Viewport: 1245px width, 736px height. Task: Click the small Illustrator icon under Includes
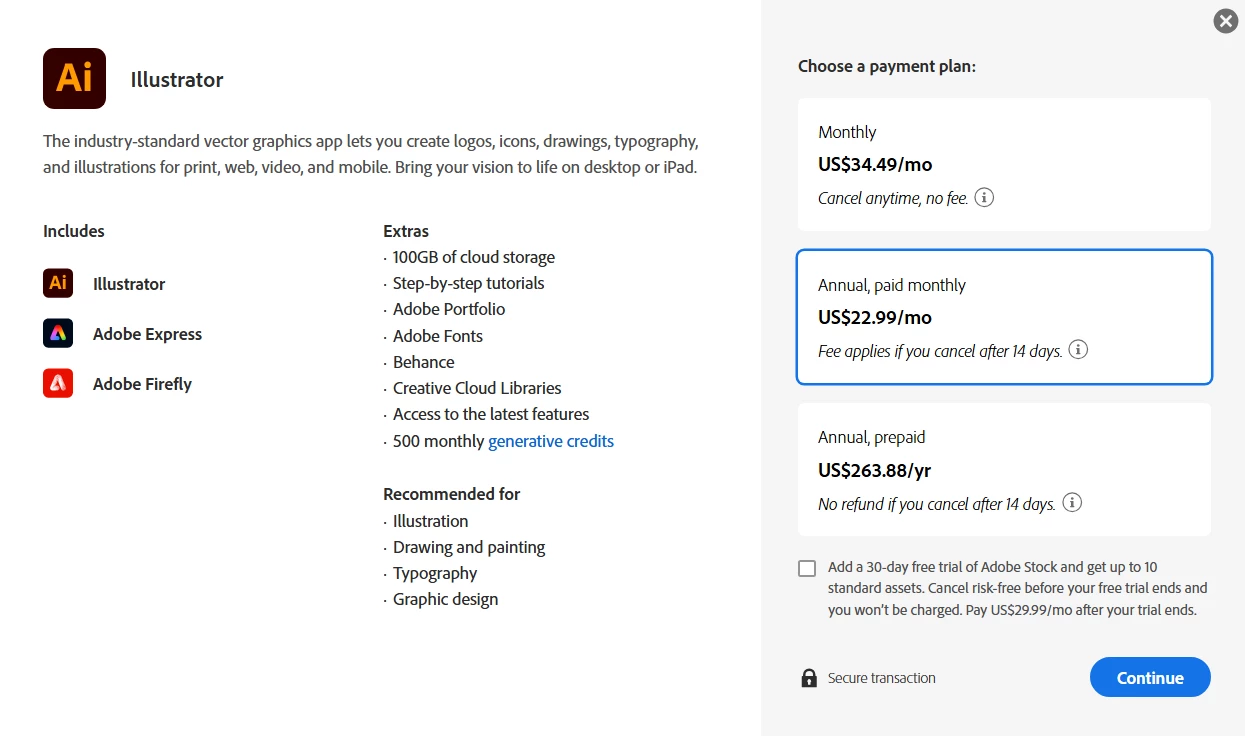click(58, 283)
